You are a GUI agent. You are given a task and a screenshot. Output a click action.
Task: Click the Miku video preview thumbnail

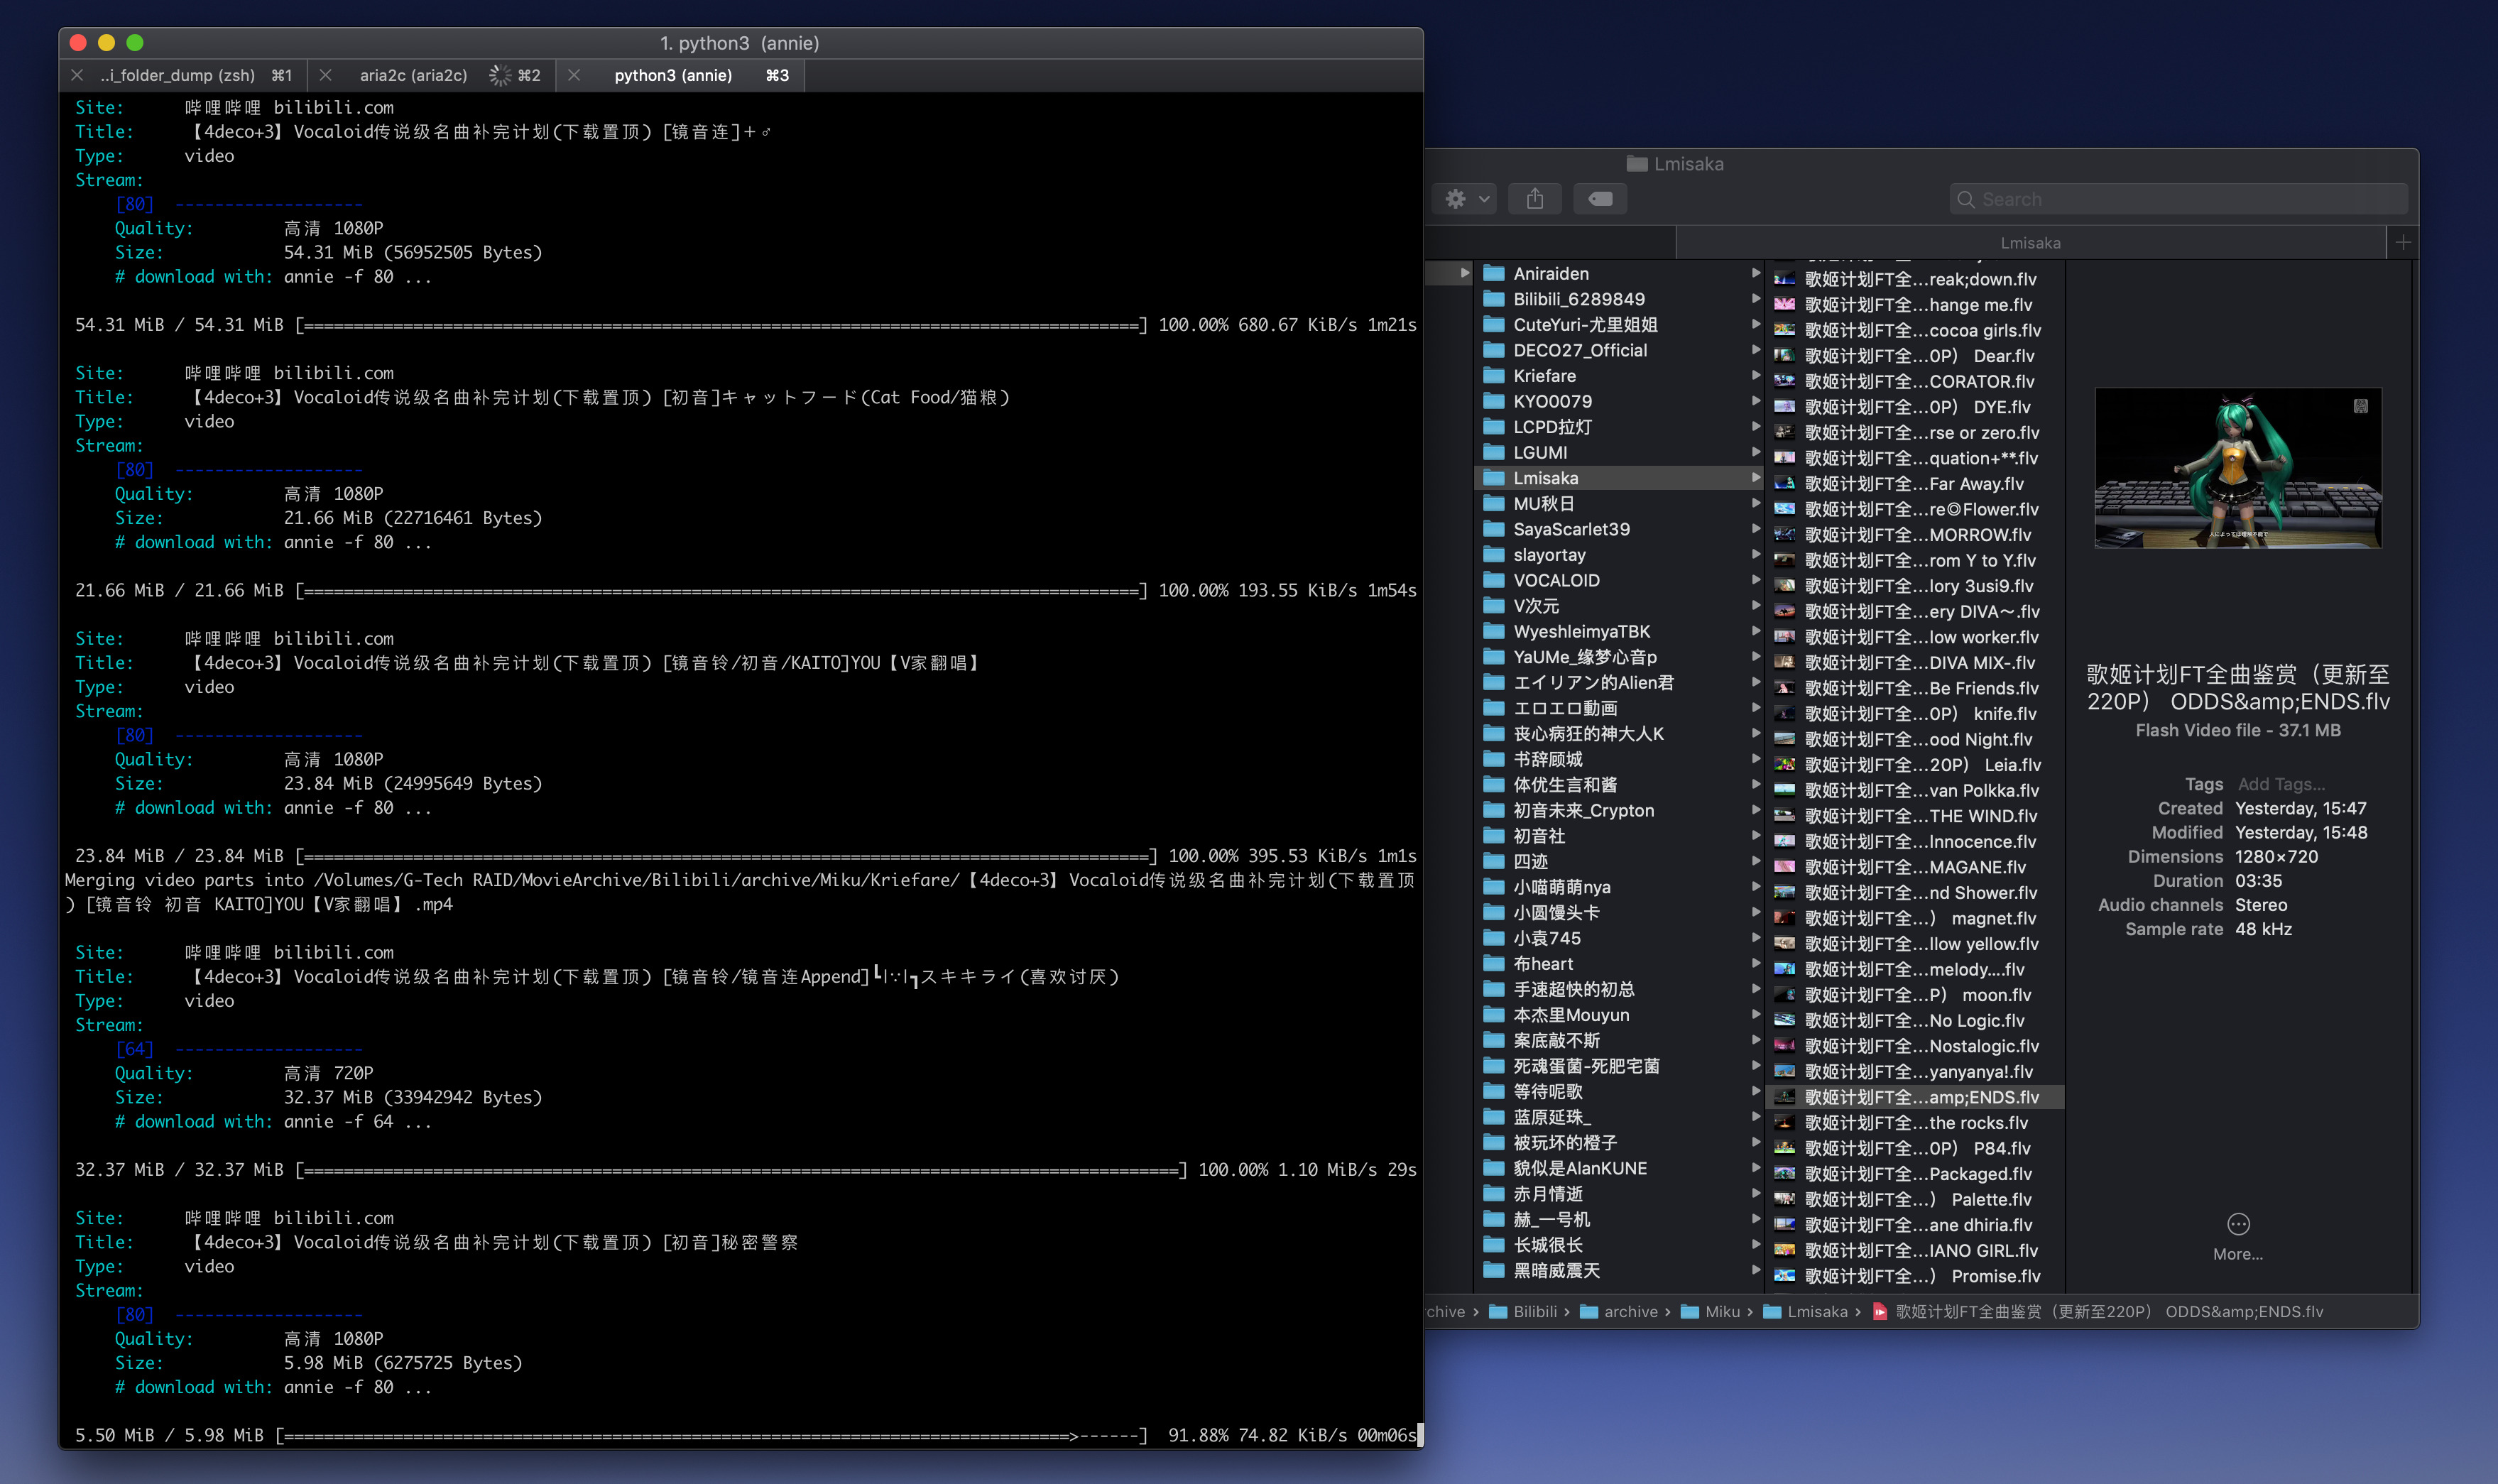pyautogui.click(x=2237, y=468)
